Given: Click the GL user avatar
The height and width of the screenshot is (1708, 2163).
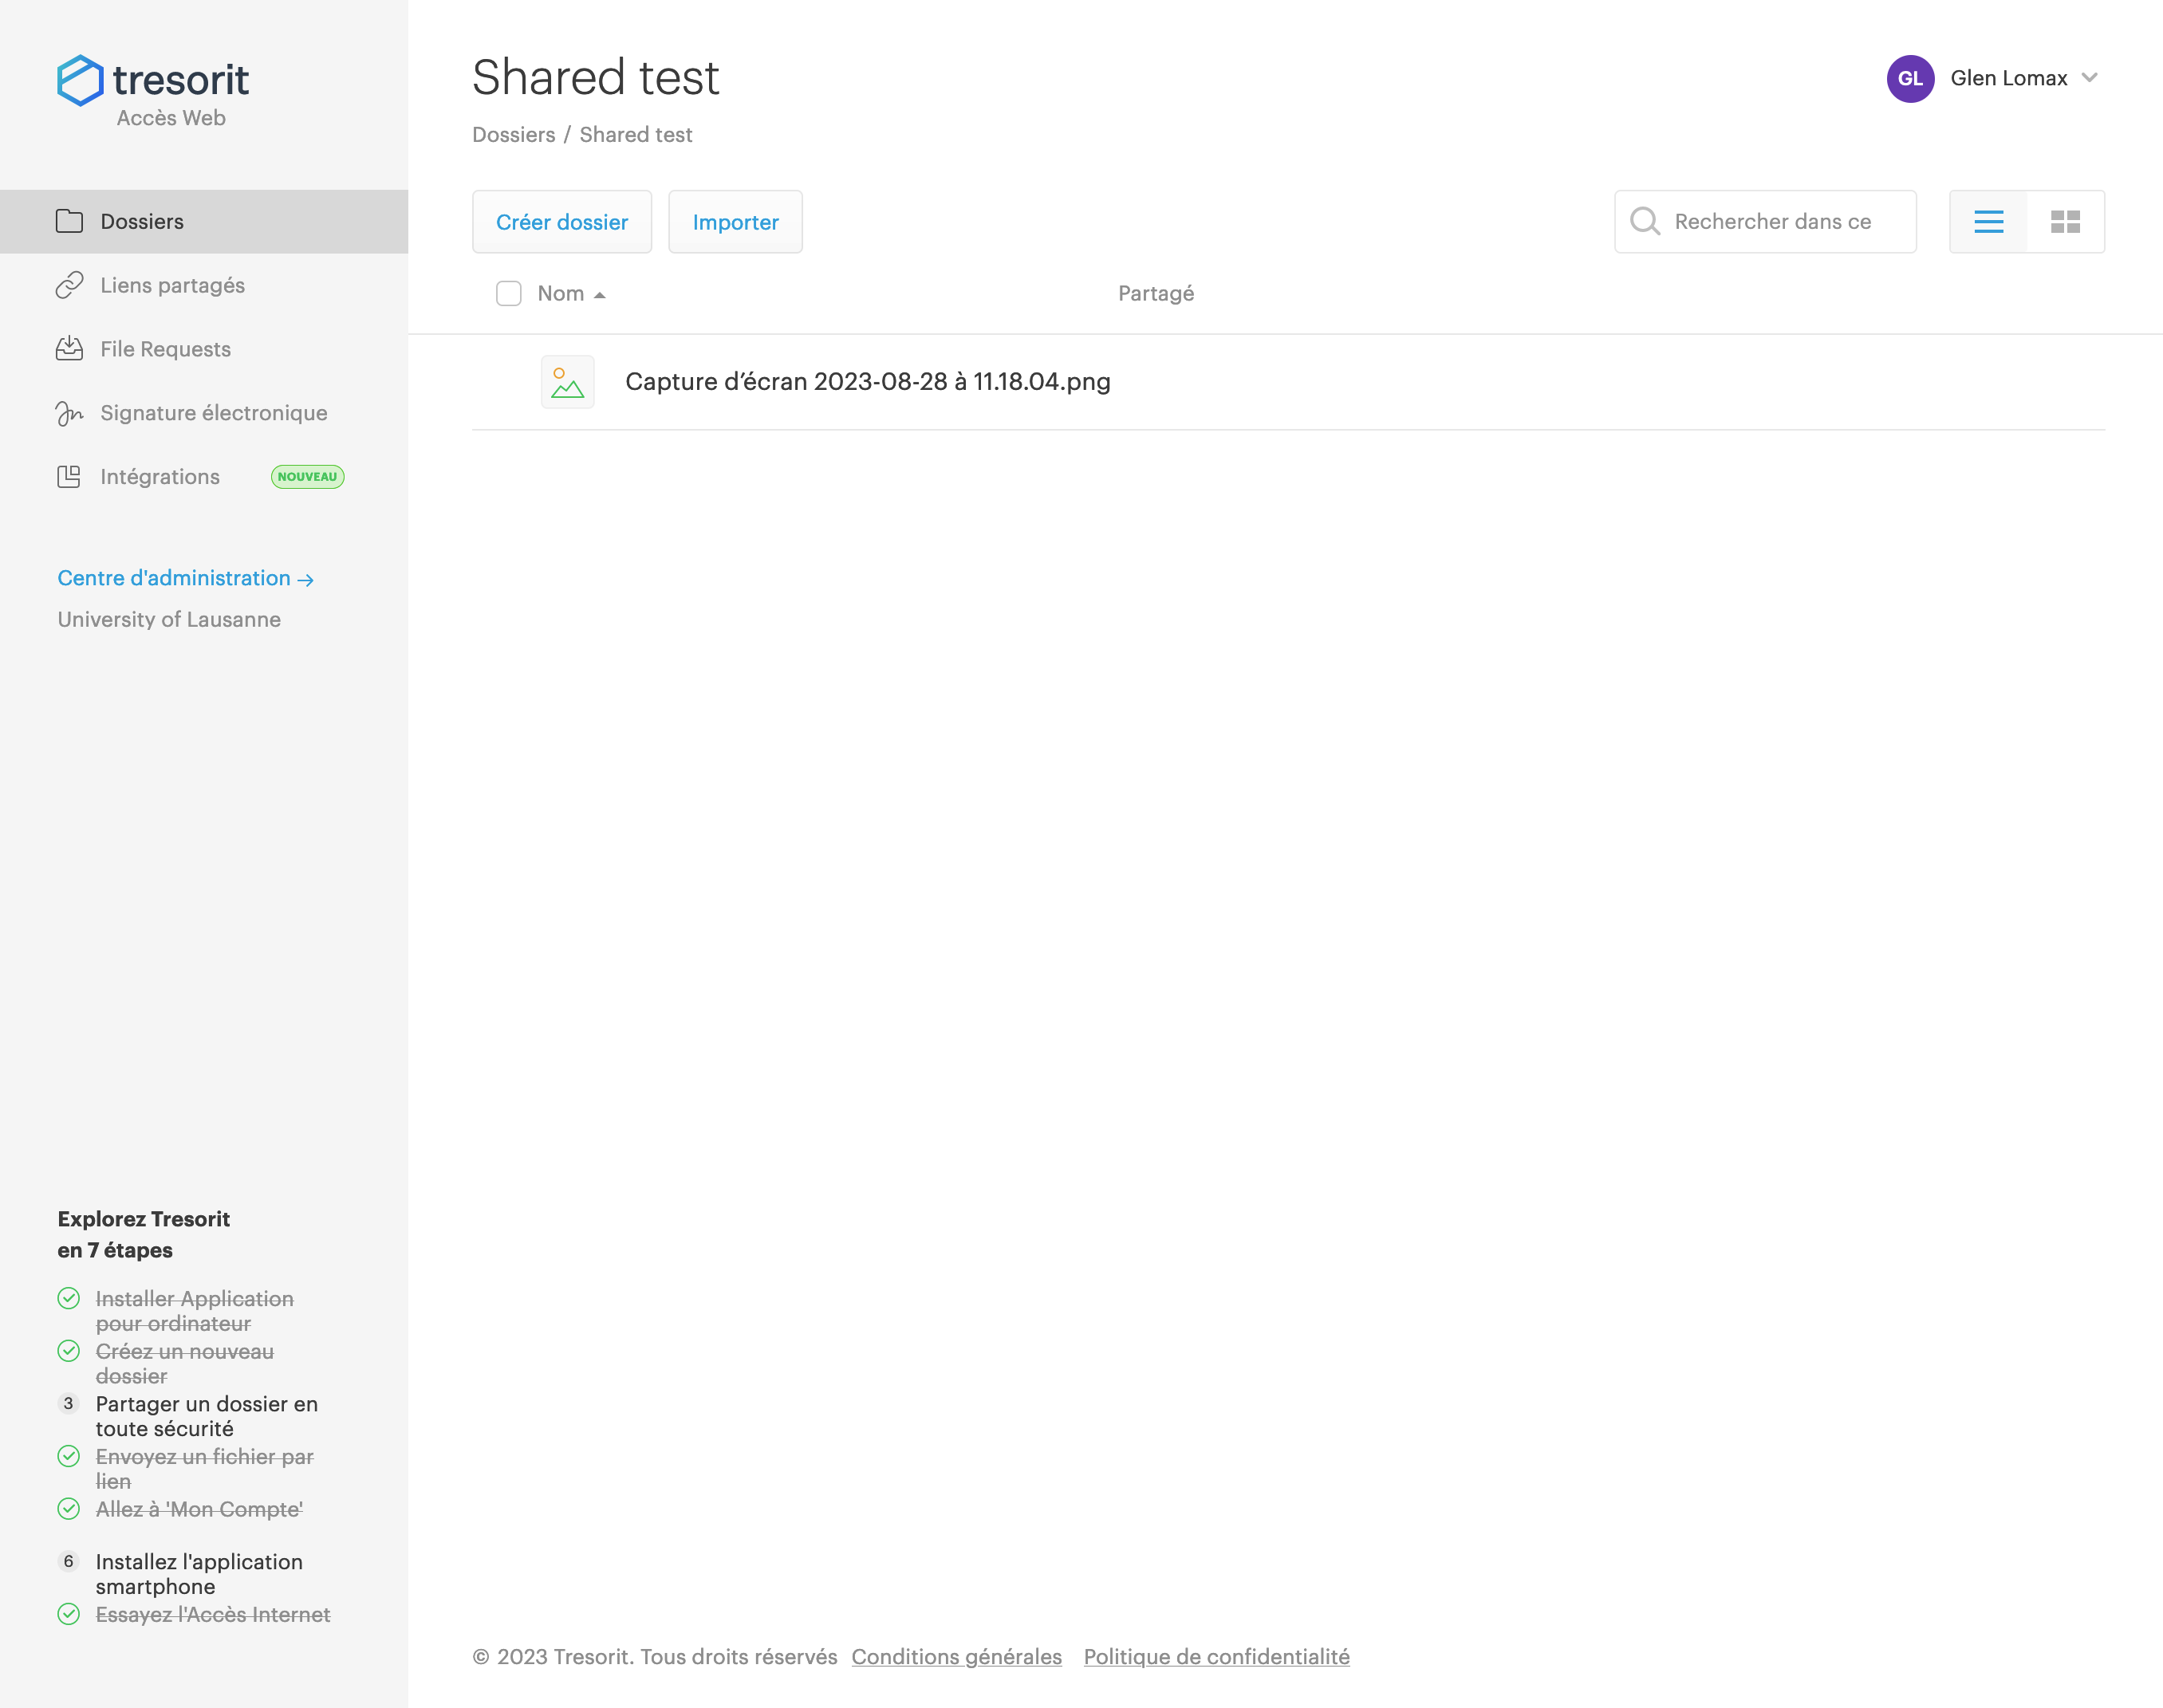Looking at the screenshot, I should pos(1909,79).
